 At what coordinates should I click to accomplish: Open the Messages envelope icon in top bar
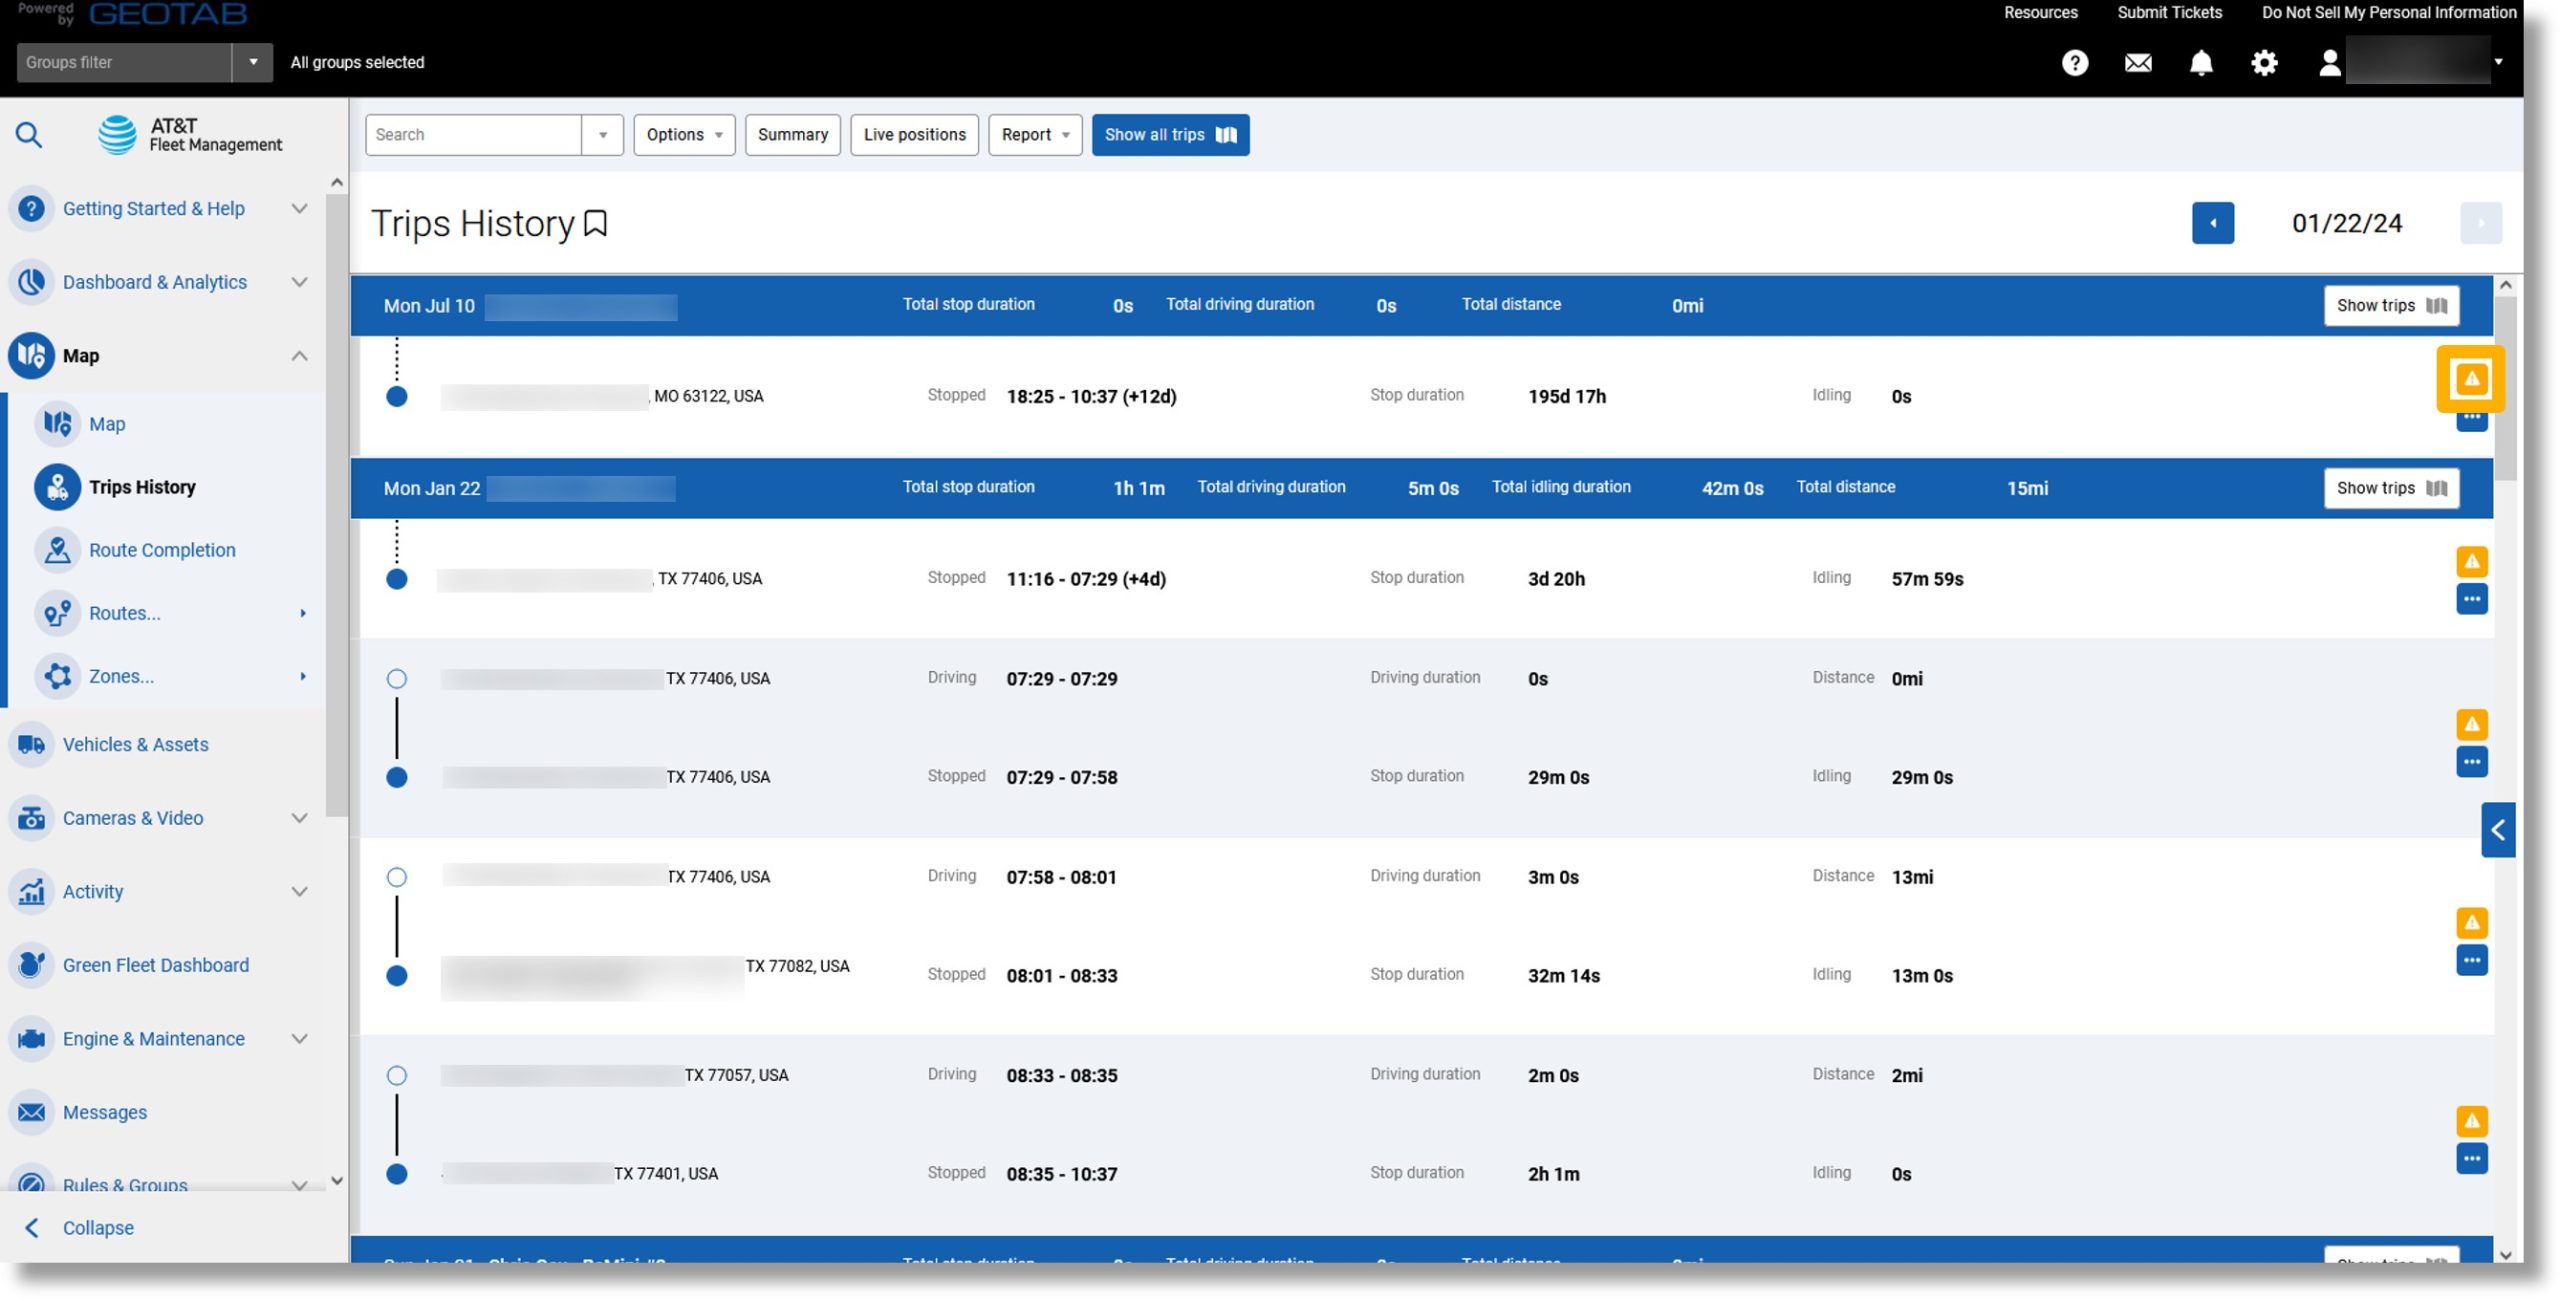(2137, 63)
